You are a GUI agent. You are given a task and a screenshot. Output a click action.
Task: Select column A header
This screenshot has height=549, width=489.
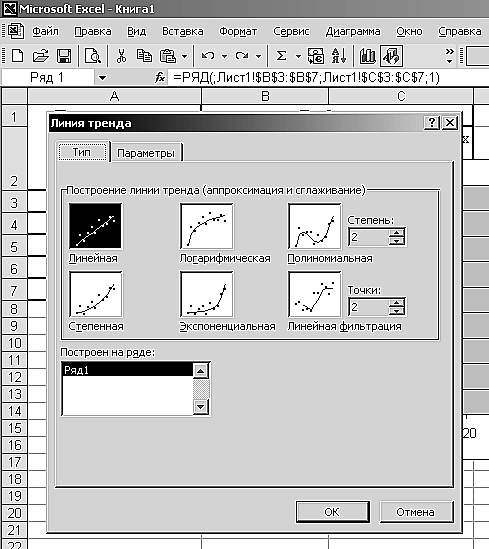tap(114, 96)
